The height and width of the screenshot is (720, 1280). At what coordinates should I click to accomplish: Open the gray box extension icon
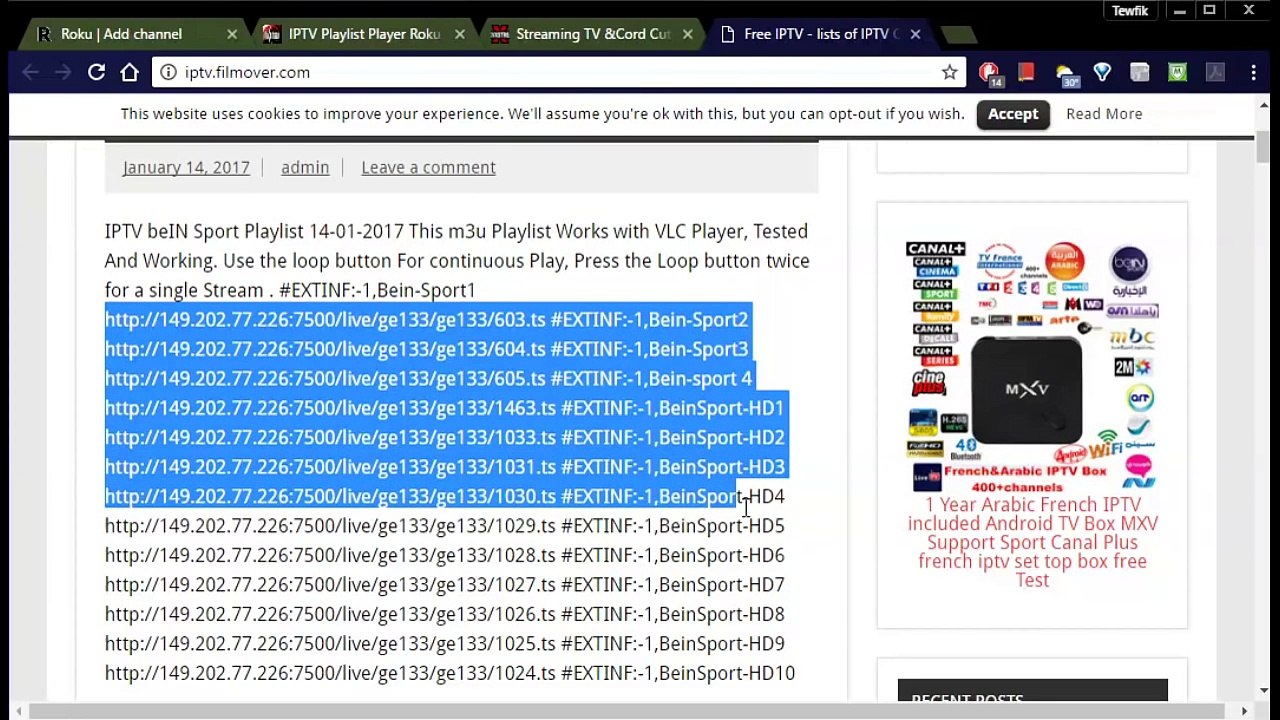1140,72
